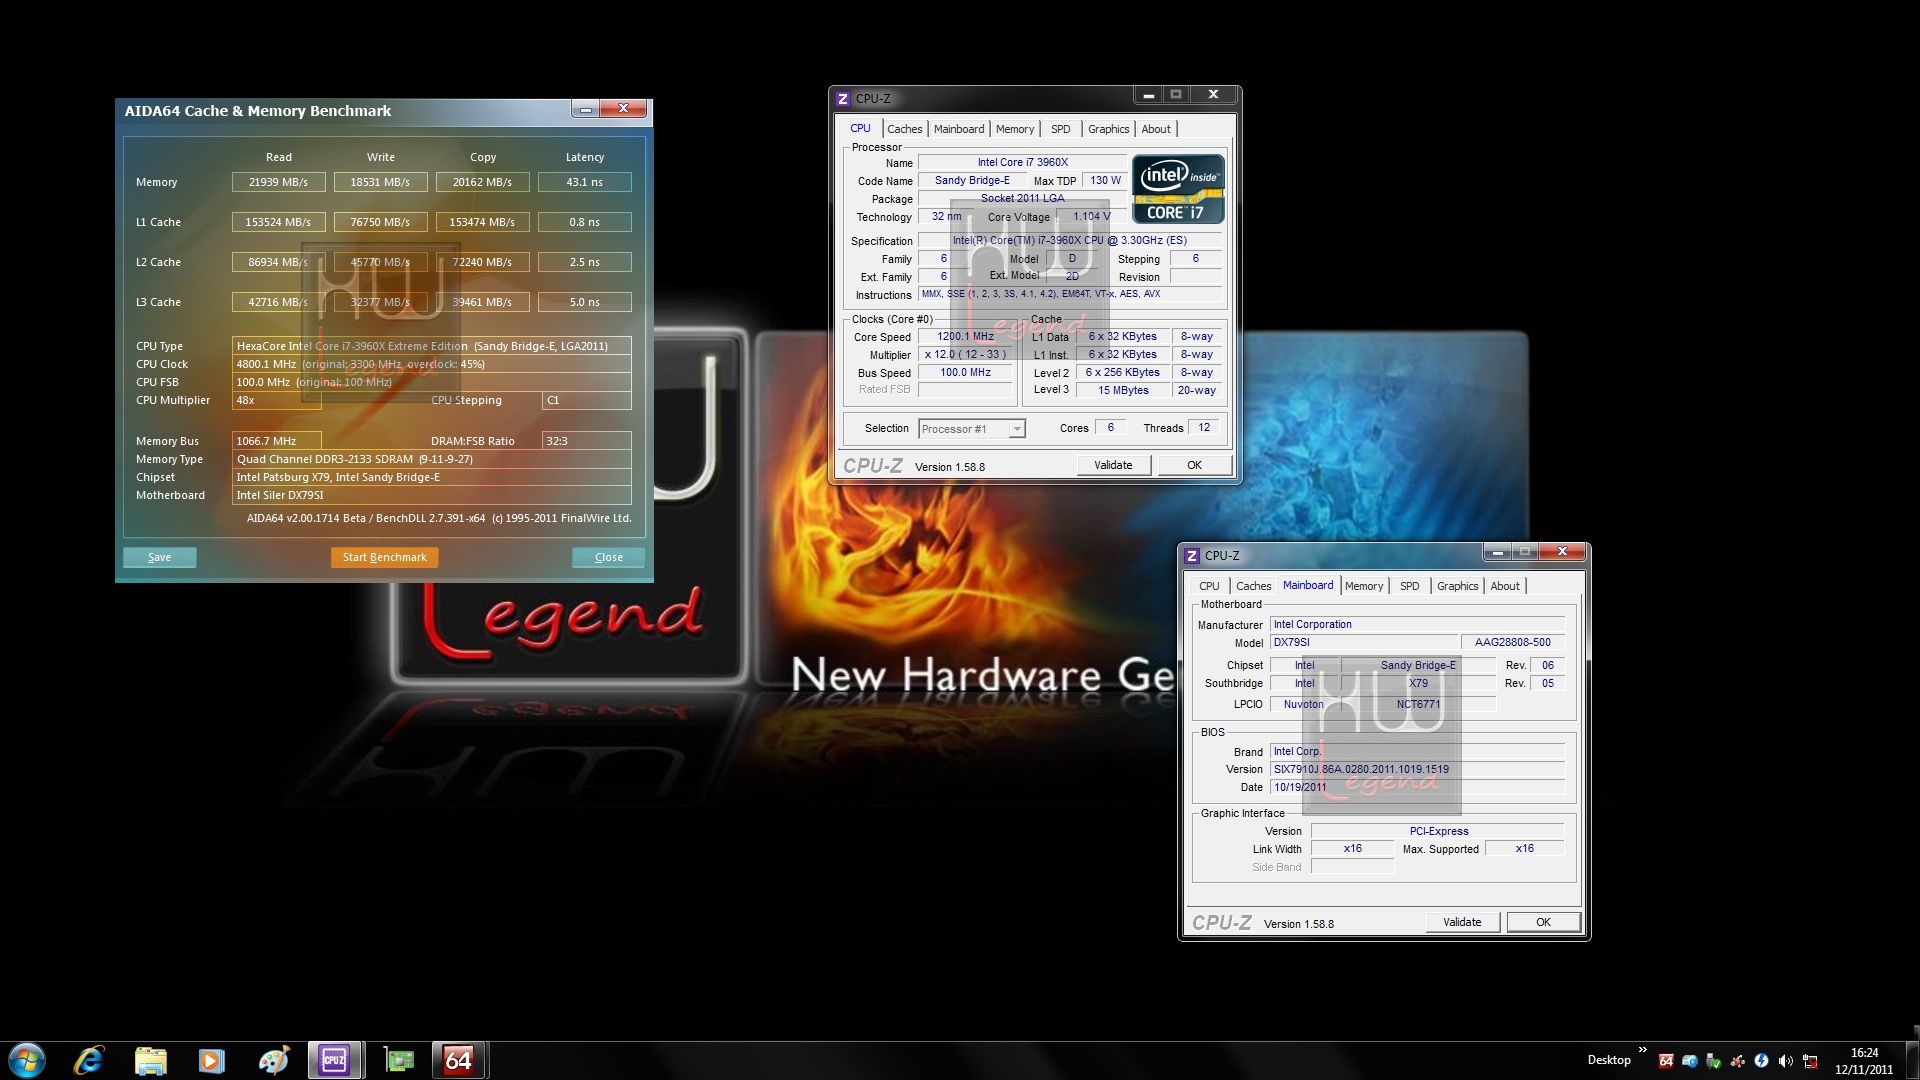Open the clock showing 16:24

click(1864, 1061)
